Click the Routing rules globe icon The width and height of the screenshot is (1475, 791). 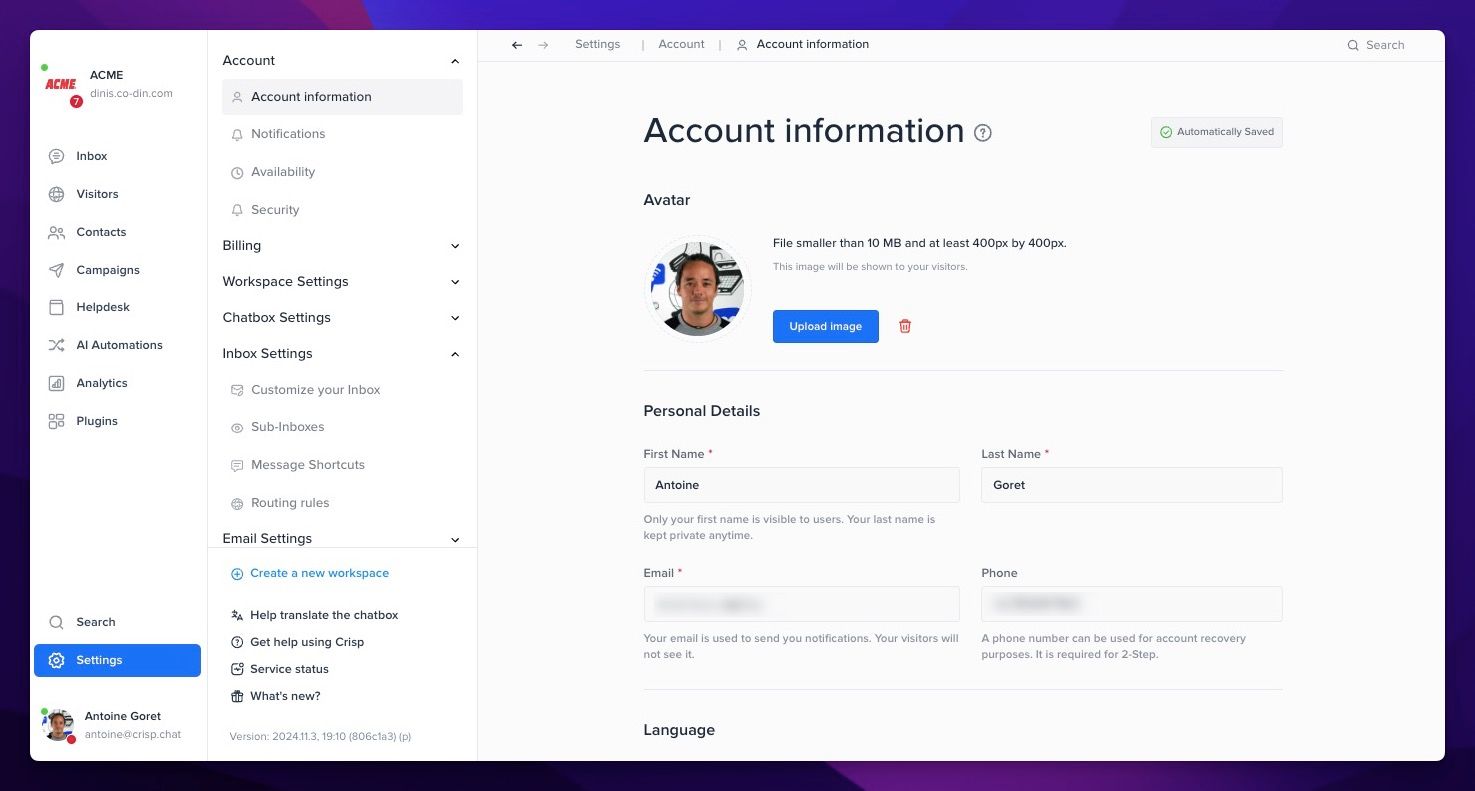coord(237,503)
